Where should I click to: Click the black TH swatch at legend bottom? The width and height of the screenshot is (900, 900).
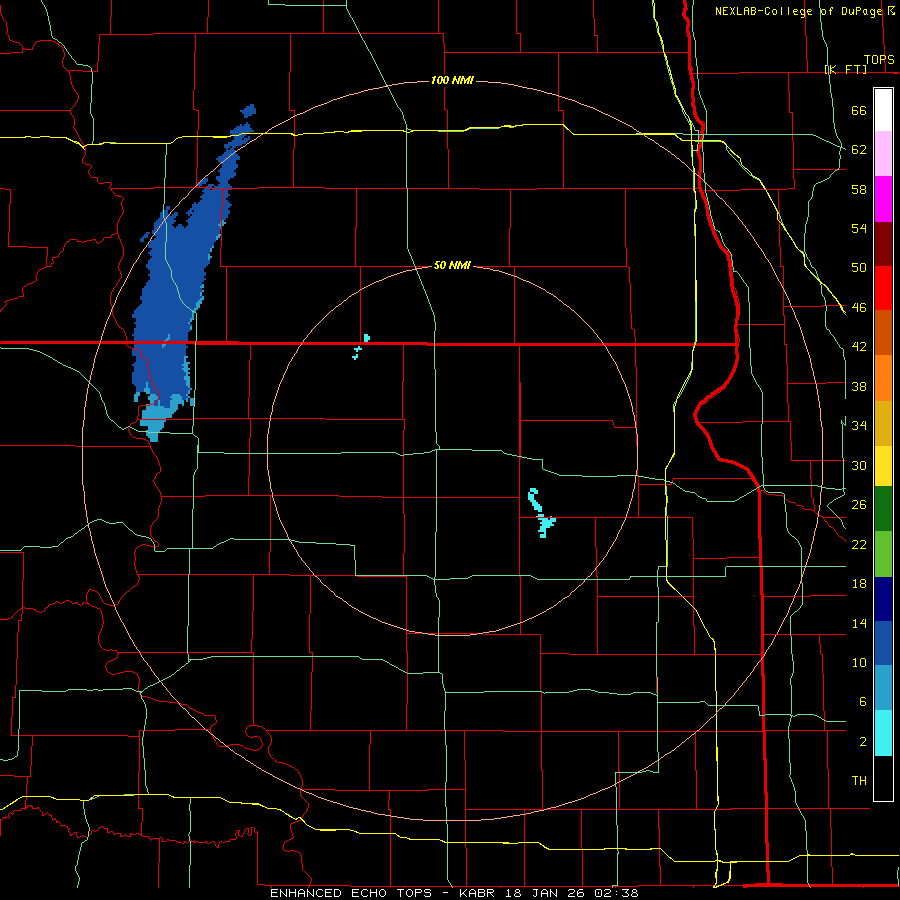coord(883,778)
